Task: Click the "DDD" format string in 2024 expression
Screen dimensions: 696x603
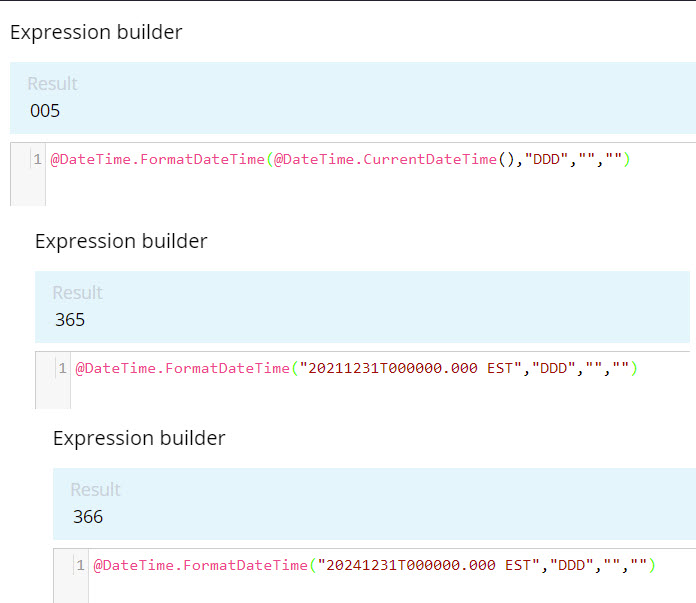Action: (571, 566)
